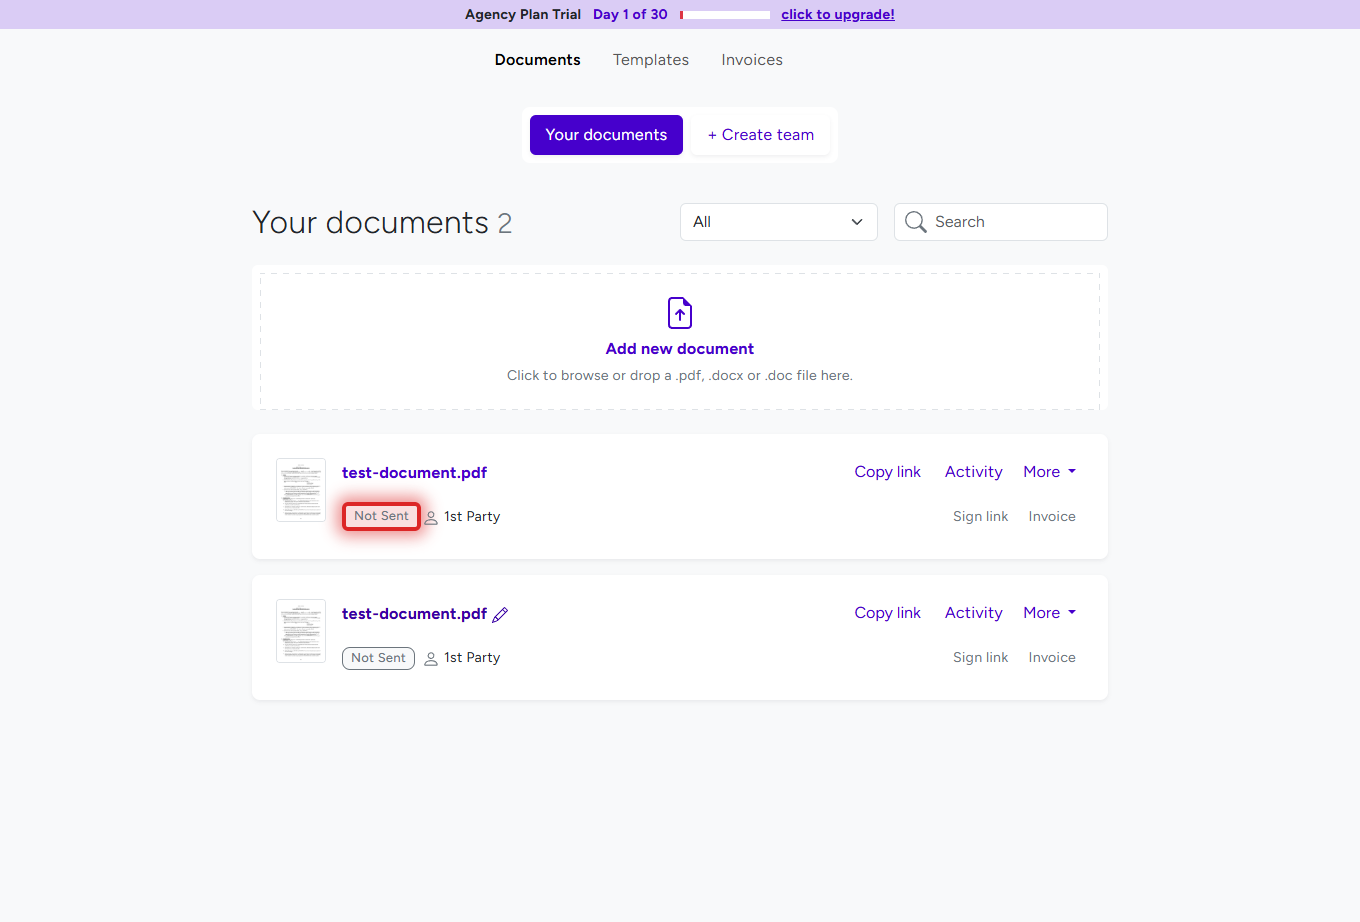Open the click to upgrade link
Viewport: 1360px width, 922px height.
(838, 14)
